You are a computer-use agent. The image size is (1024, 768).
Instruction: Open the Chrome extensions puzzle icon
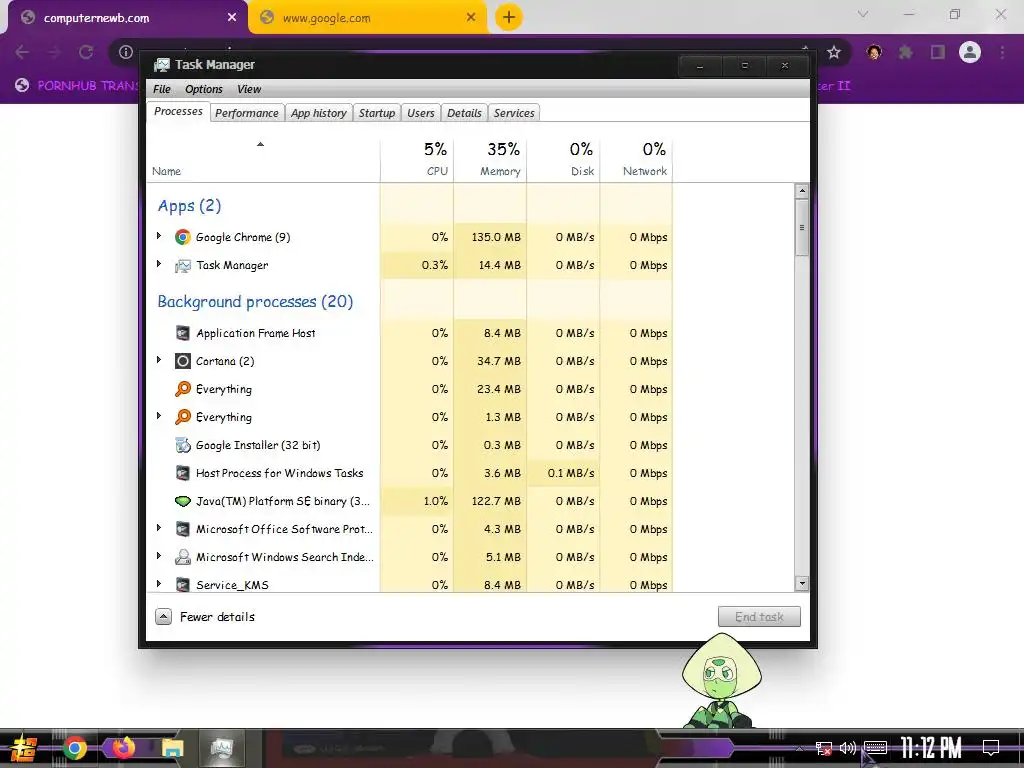click(906, 52)
